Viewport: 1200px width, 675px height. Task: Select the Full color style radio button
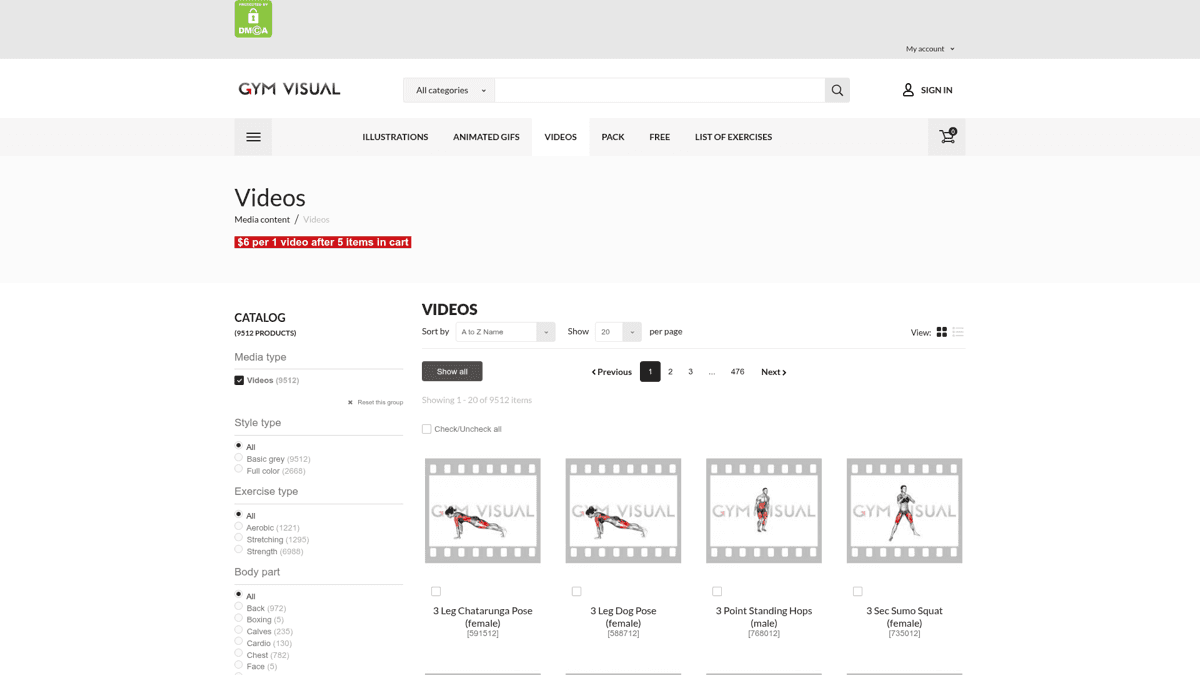click(238, 469)
